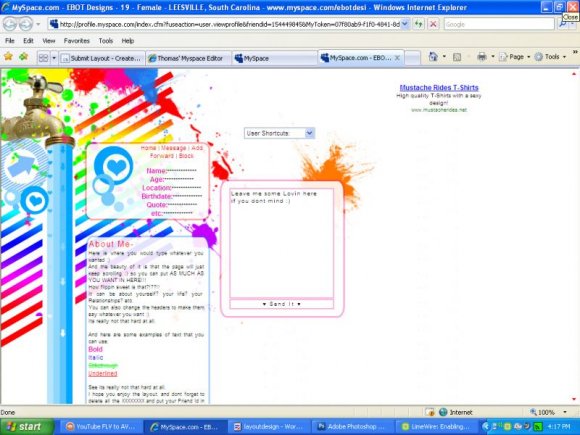Open Adobe Photoshop from the taskbar
This screenshot has height=435, width=580.
click(353, 427)
